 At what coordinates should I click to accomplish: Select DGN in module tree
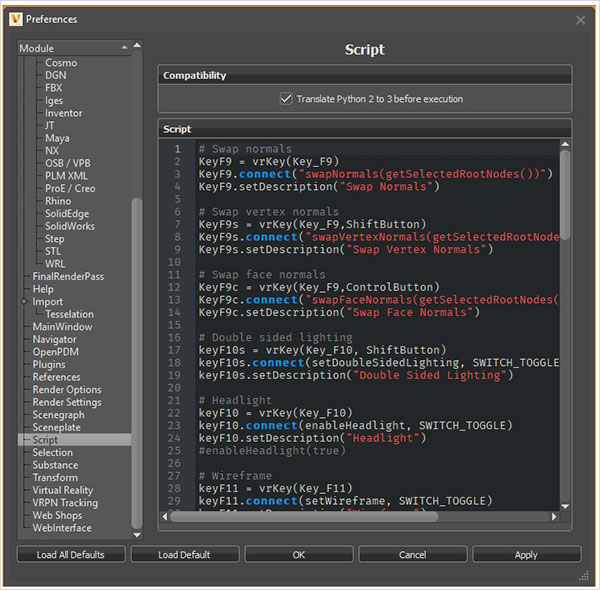(x=56, y=75)
